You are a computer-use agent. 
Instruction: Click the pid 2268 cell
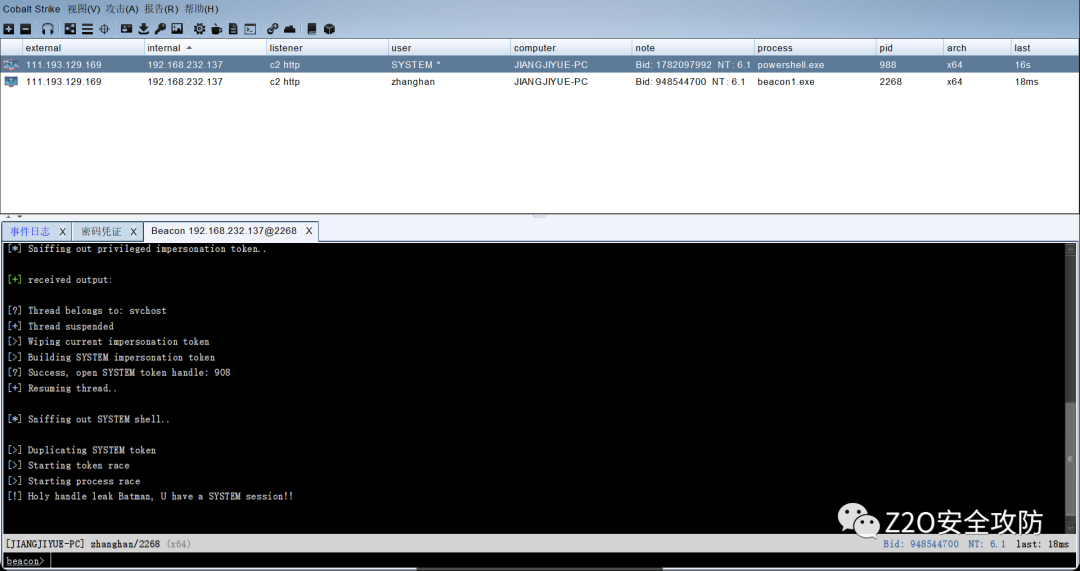tap(909, 81)
